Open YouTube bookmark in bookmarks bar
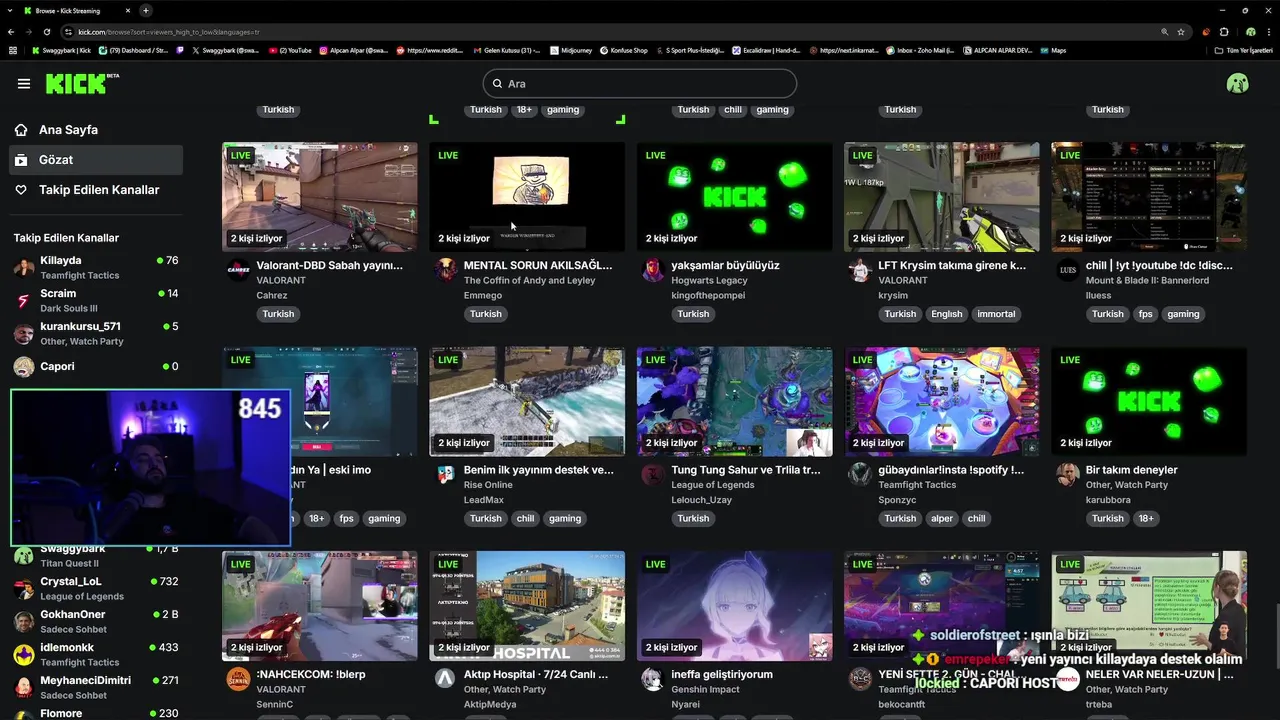 [290, 50]
